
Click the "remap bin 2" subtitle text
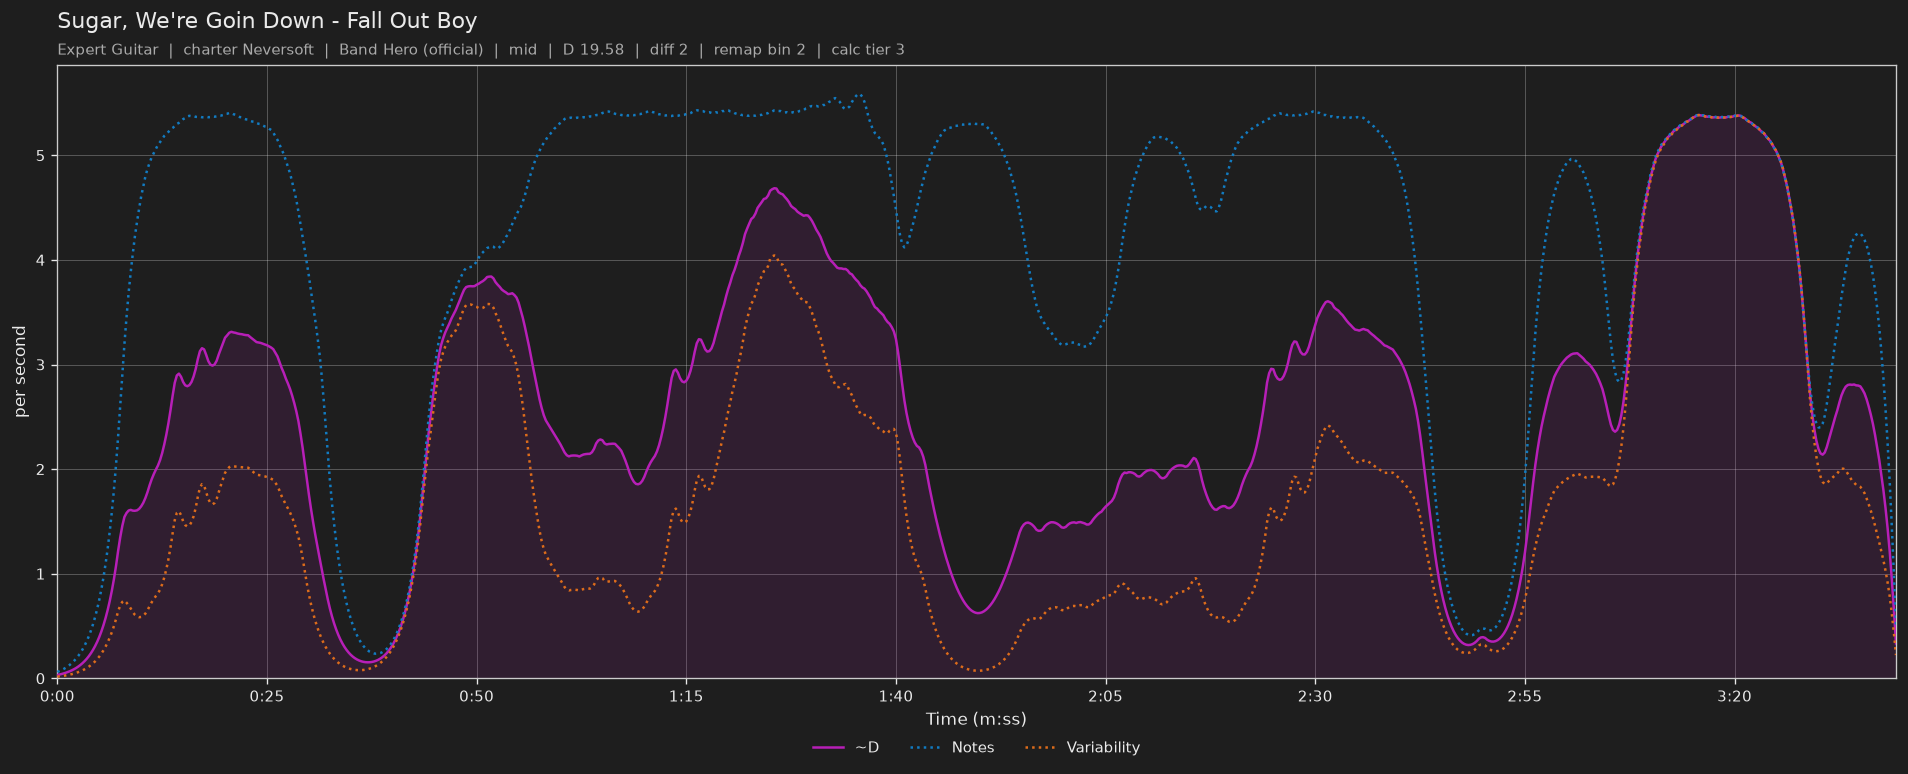point(759,50)
